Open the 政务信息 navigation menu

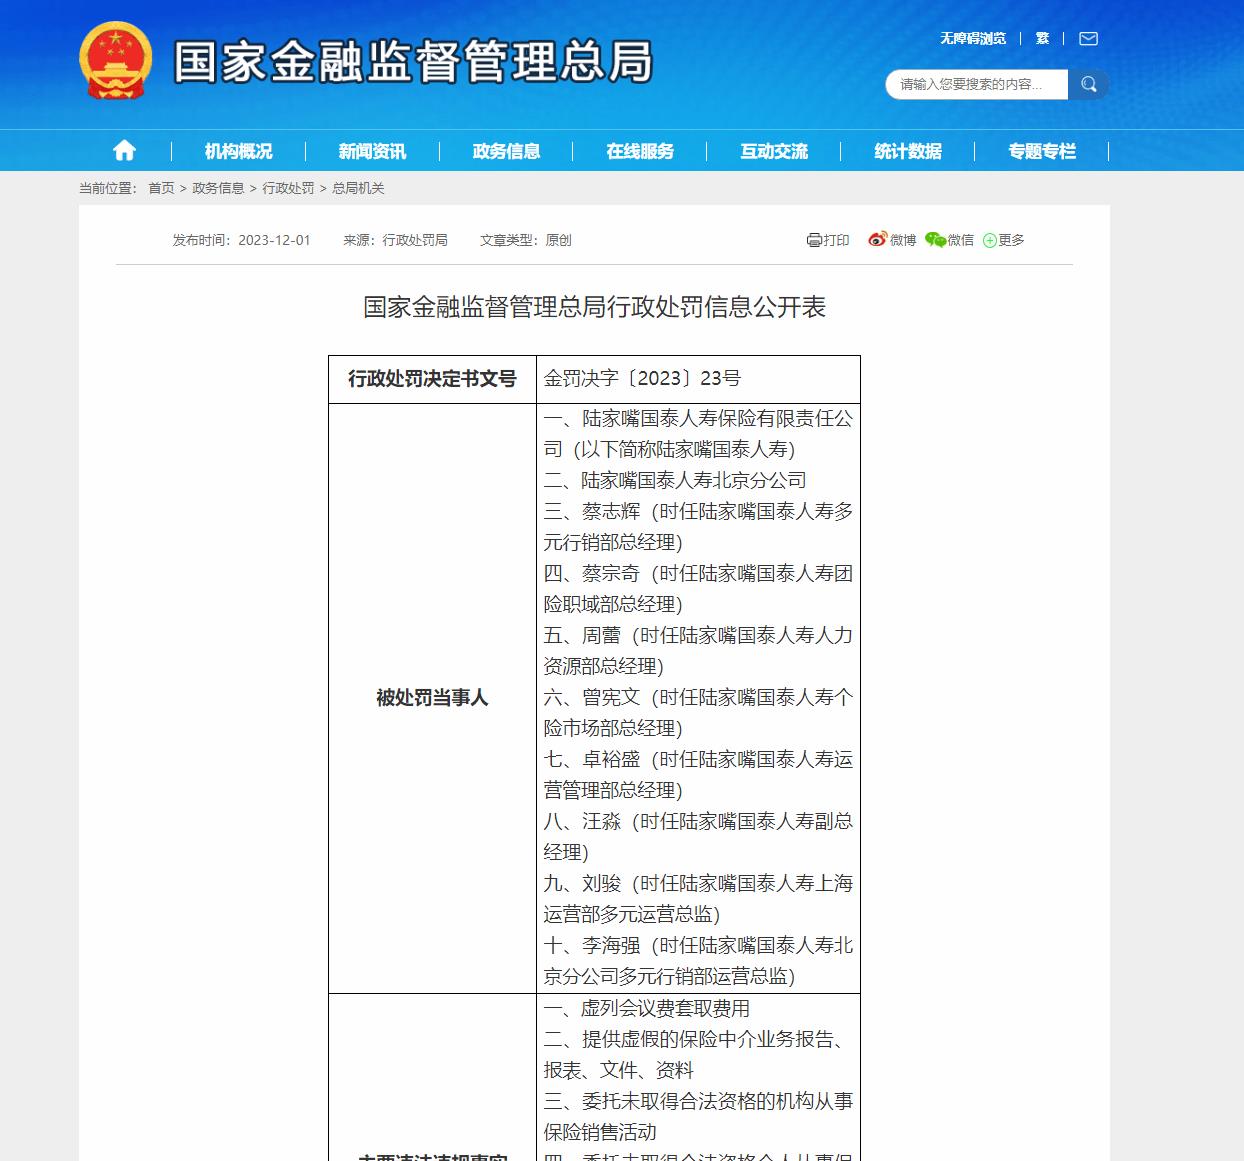[x=505, y=150]
